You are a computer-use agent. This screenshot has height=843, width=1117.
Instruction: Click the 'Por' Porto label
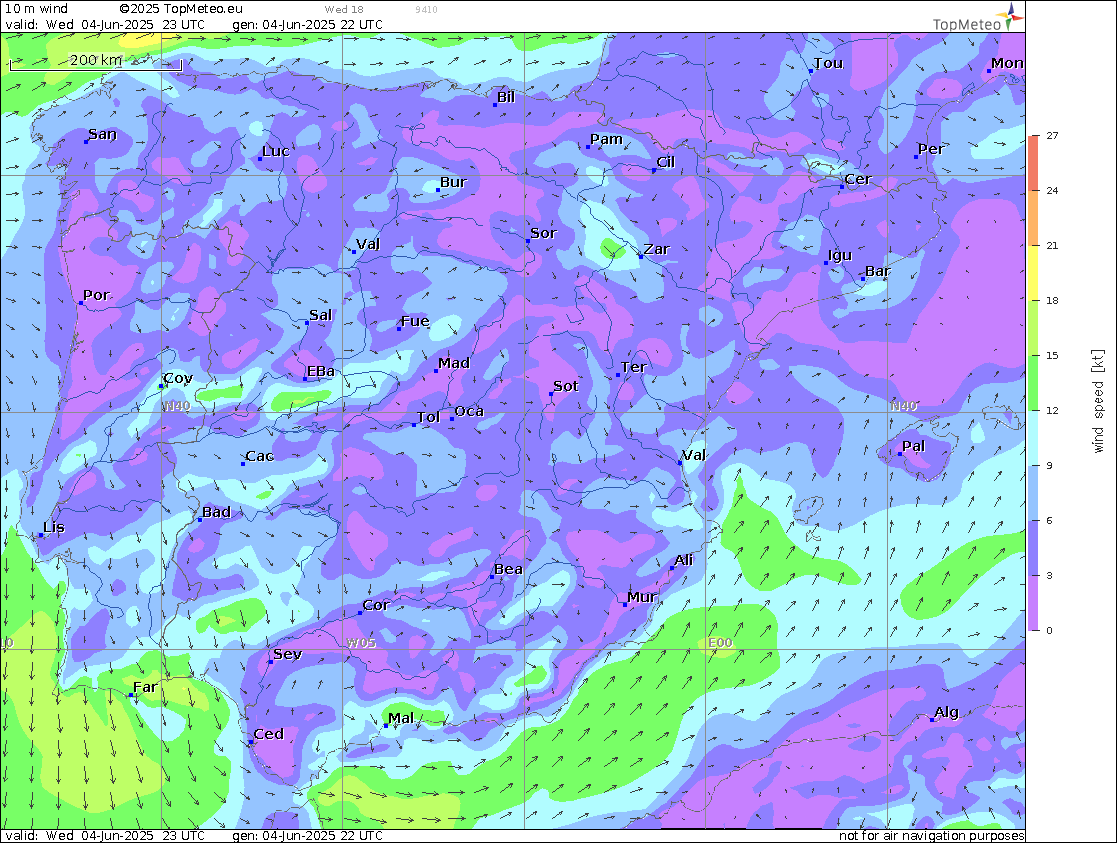pyautogui.click(x=96, y=295)
